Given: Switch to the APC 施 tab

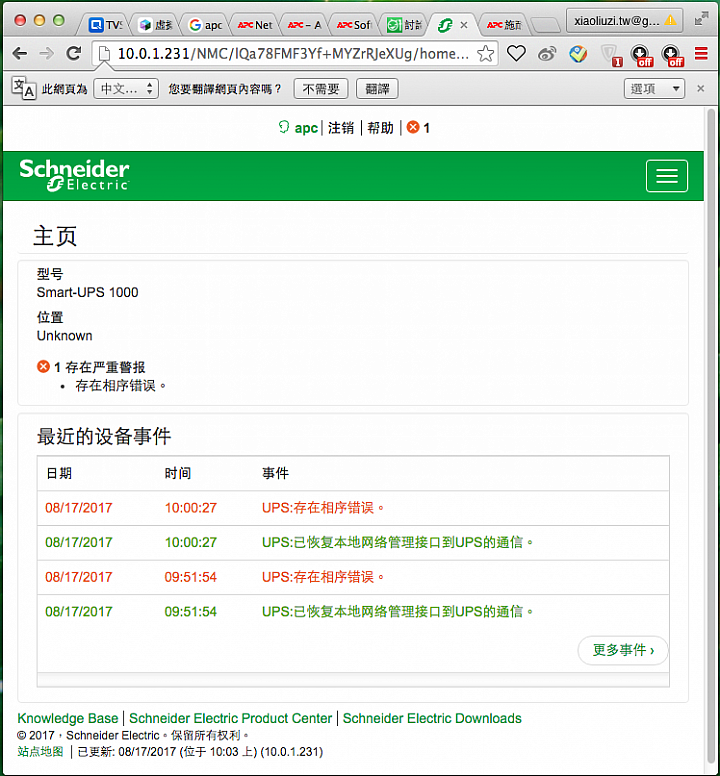Looking at the screenshot, I should 504,25.
